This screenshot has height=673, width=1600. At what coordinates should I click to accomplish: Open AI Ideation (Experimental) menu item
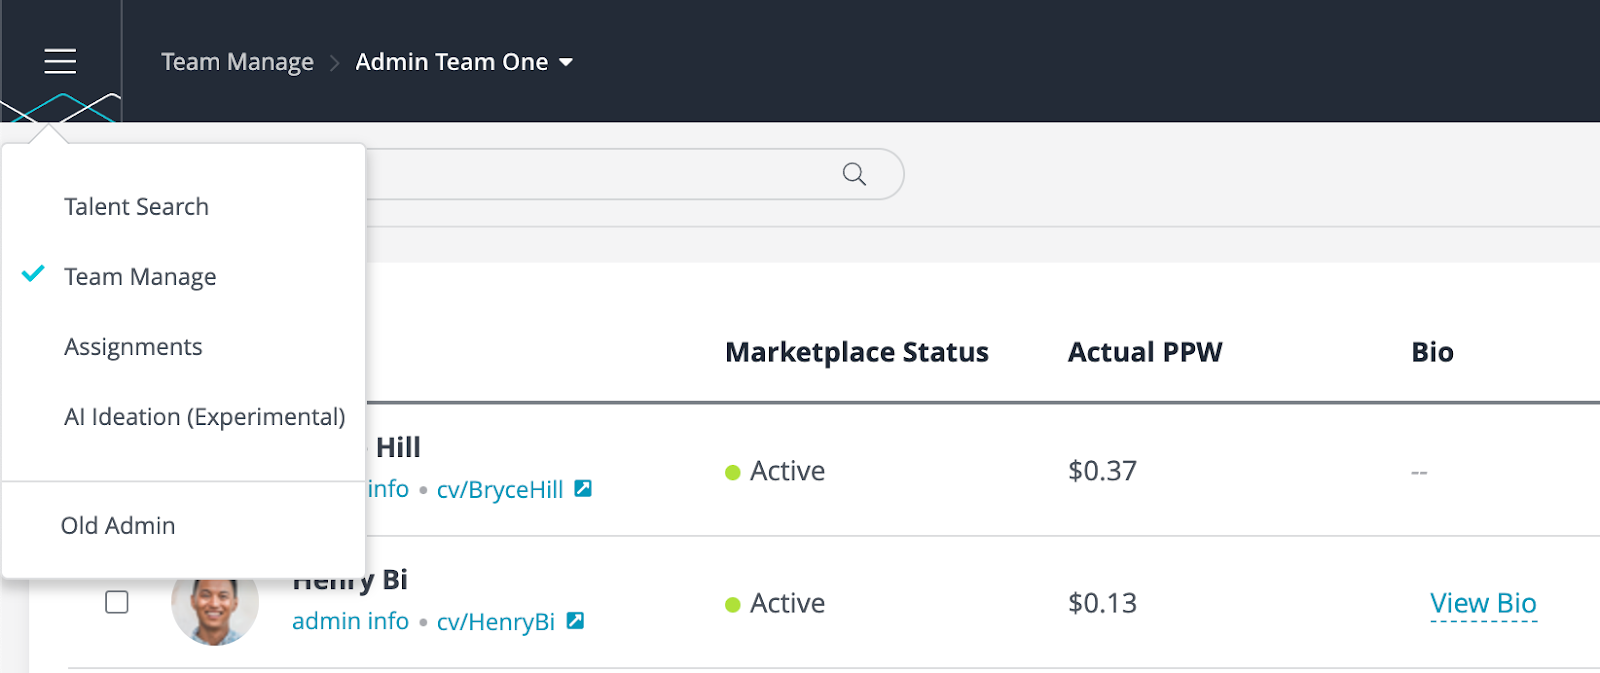(204, 417)
